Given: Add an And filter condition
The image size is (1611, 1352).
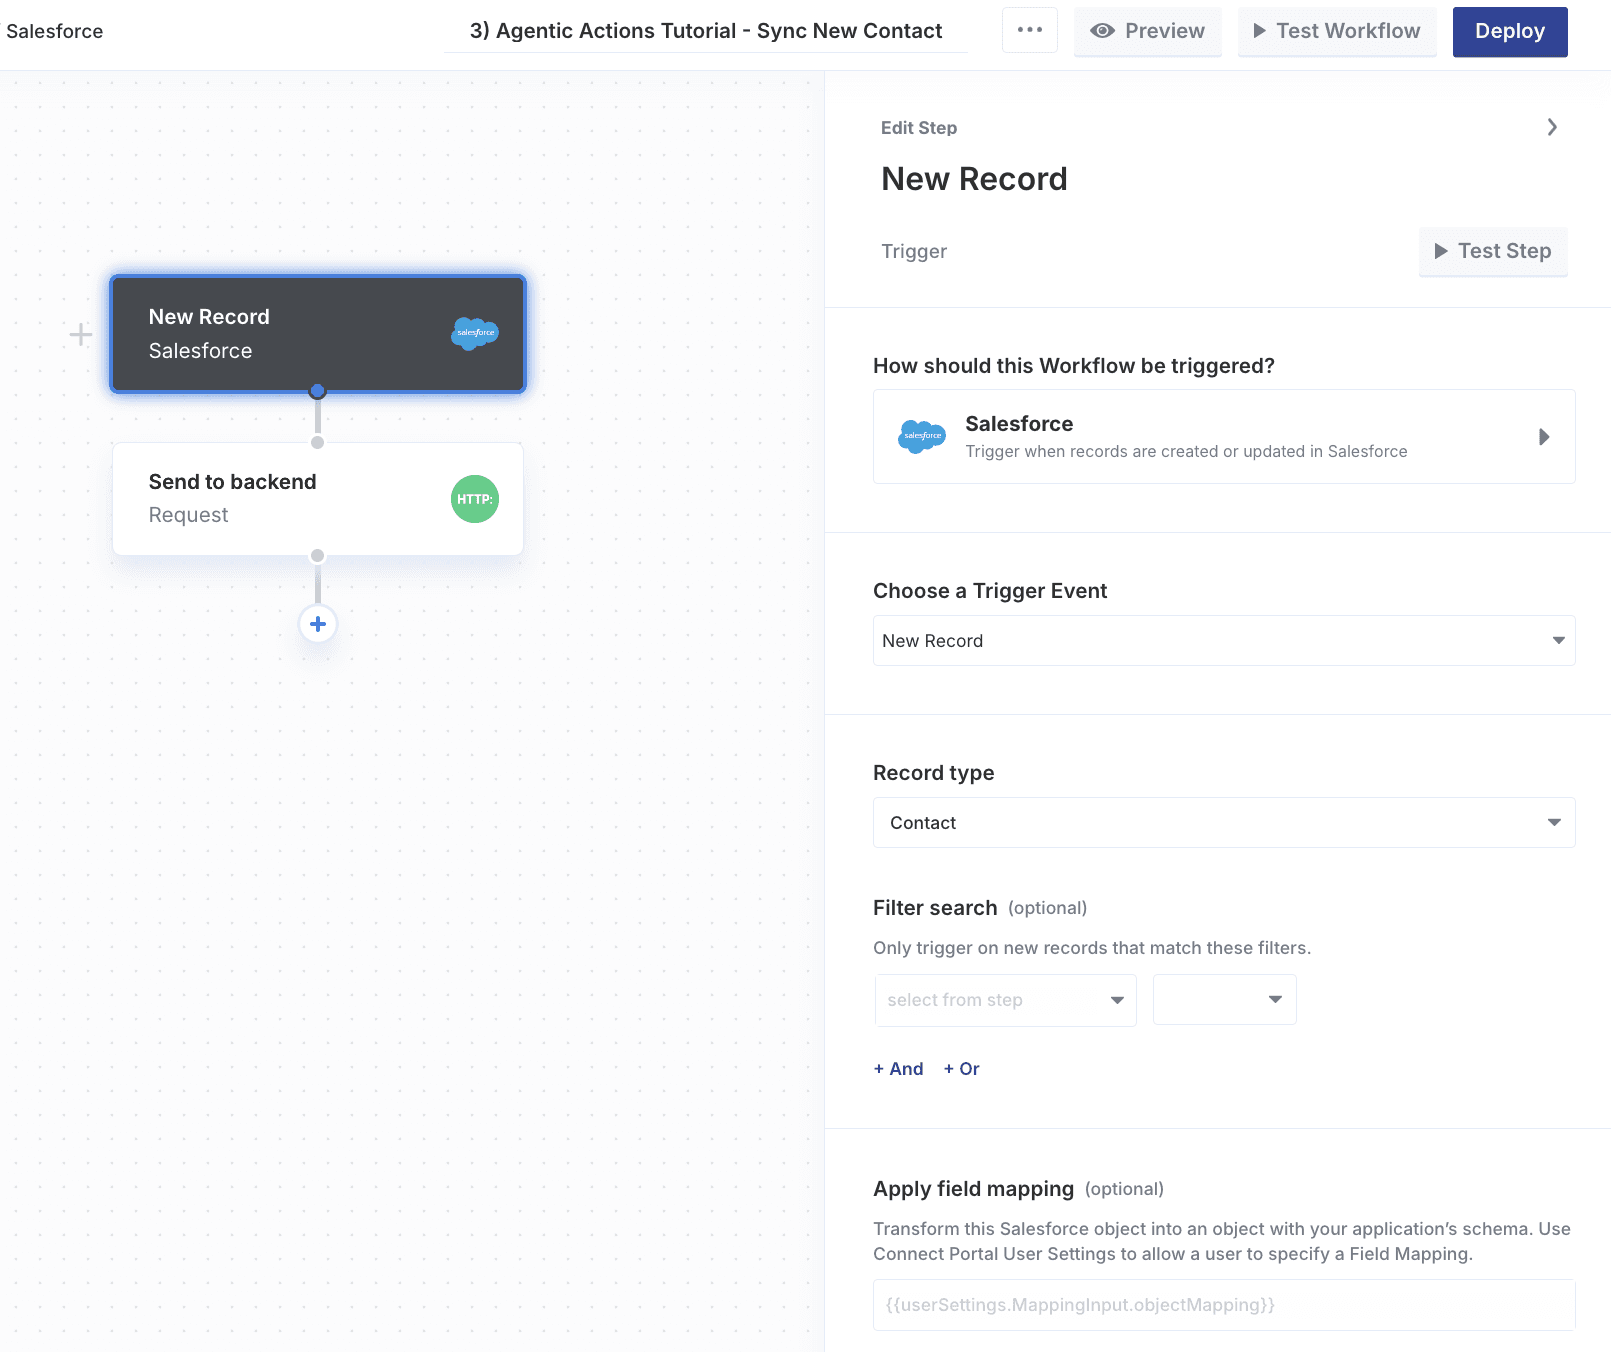Looking at the screenshot, I should pos(898,1069).
